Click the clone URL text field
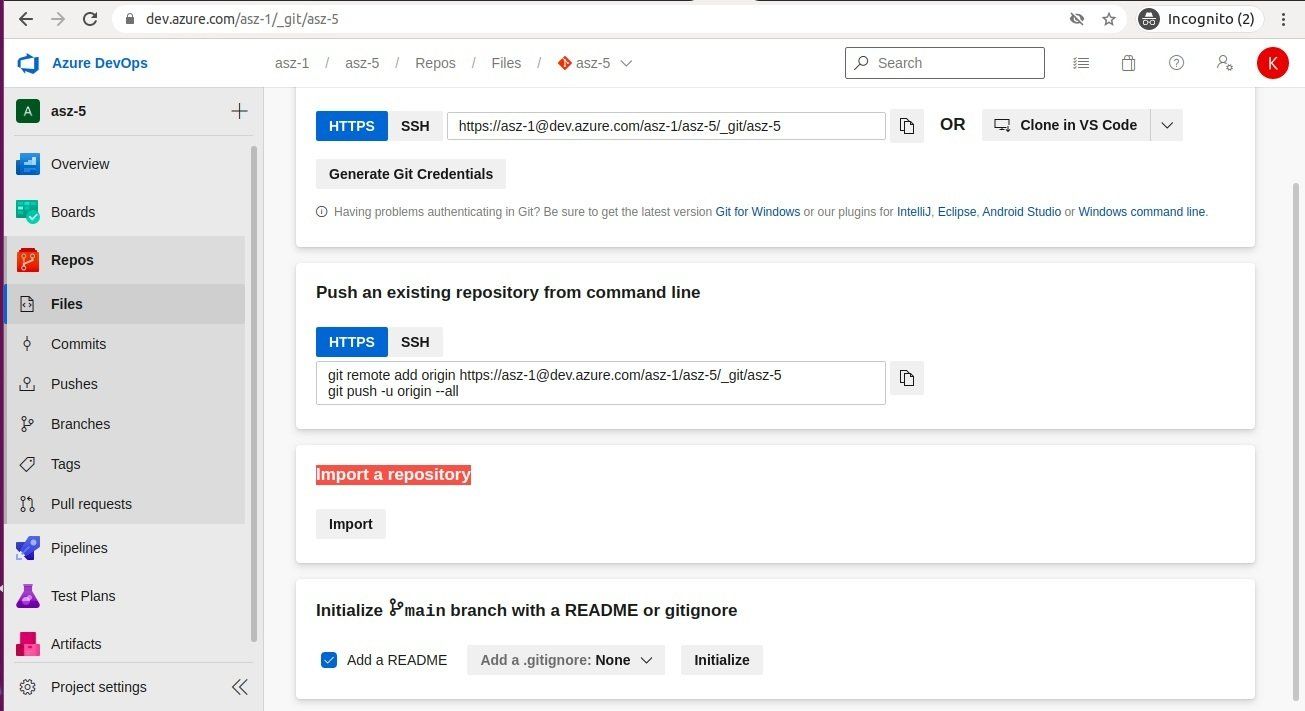This screenshot has width=1305, height=711. [666, 126]
